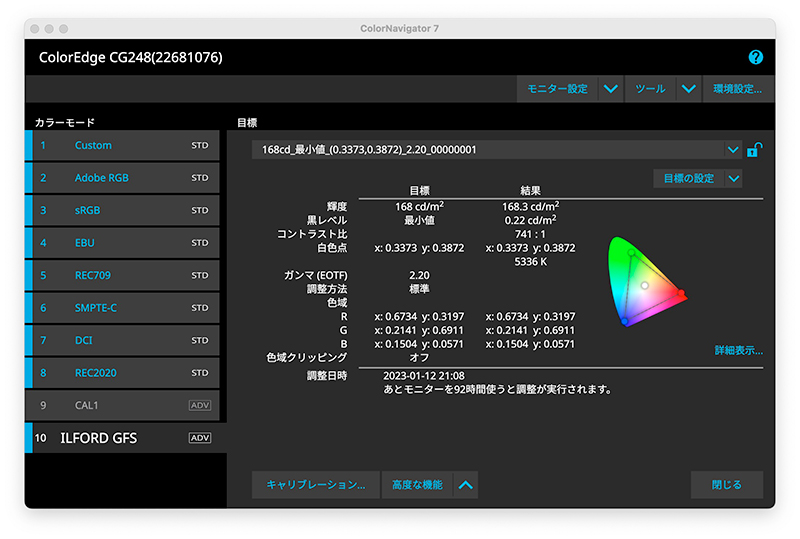Select color mode 2 Adobe RGB

tap(122, 178)
